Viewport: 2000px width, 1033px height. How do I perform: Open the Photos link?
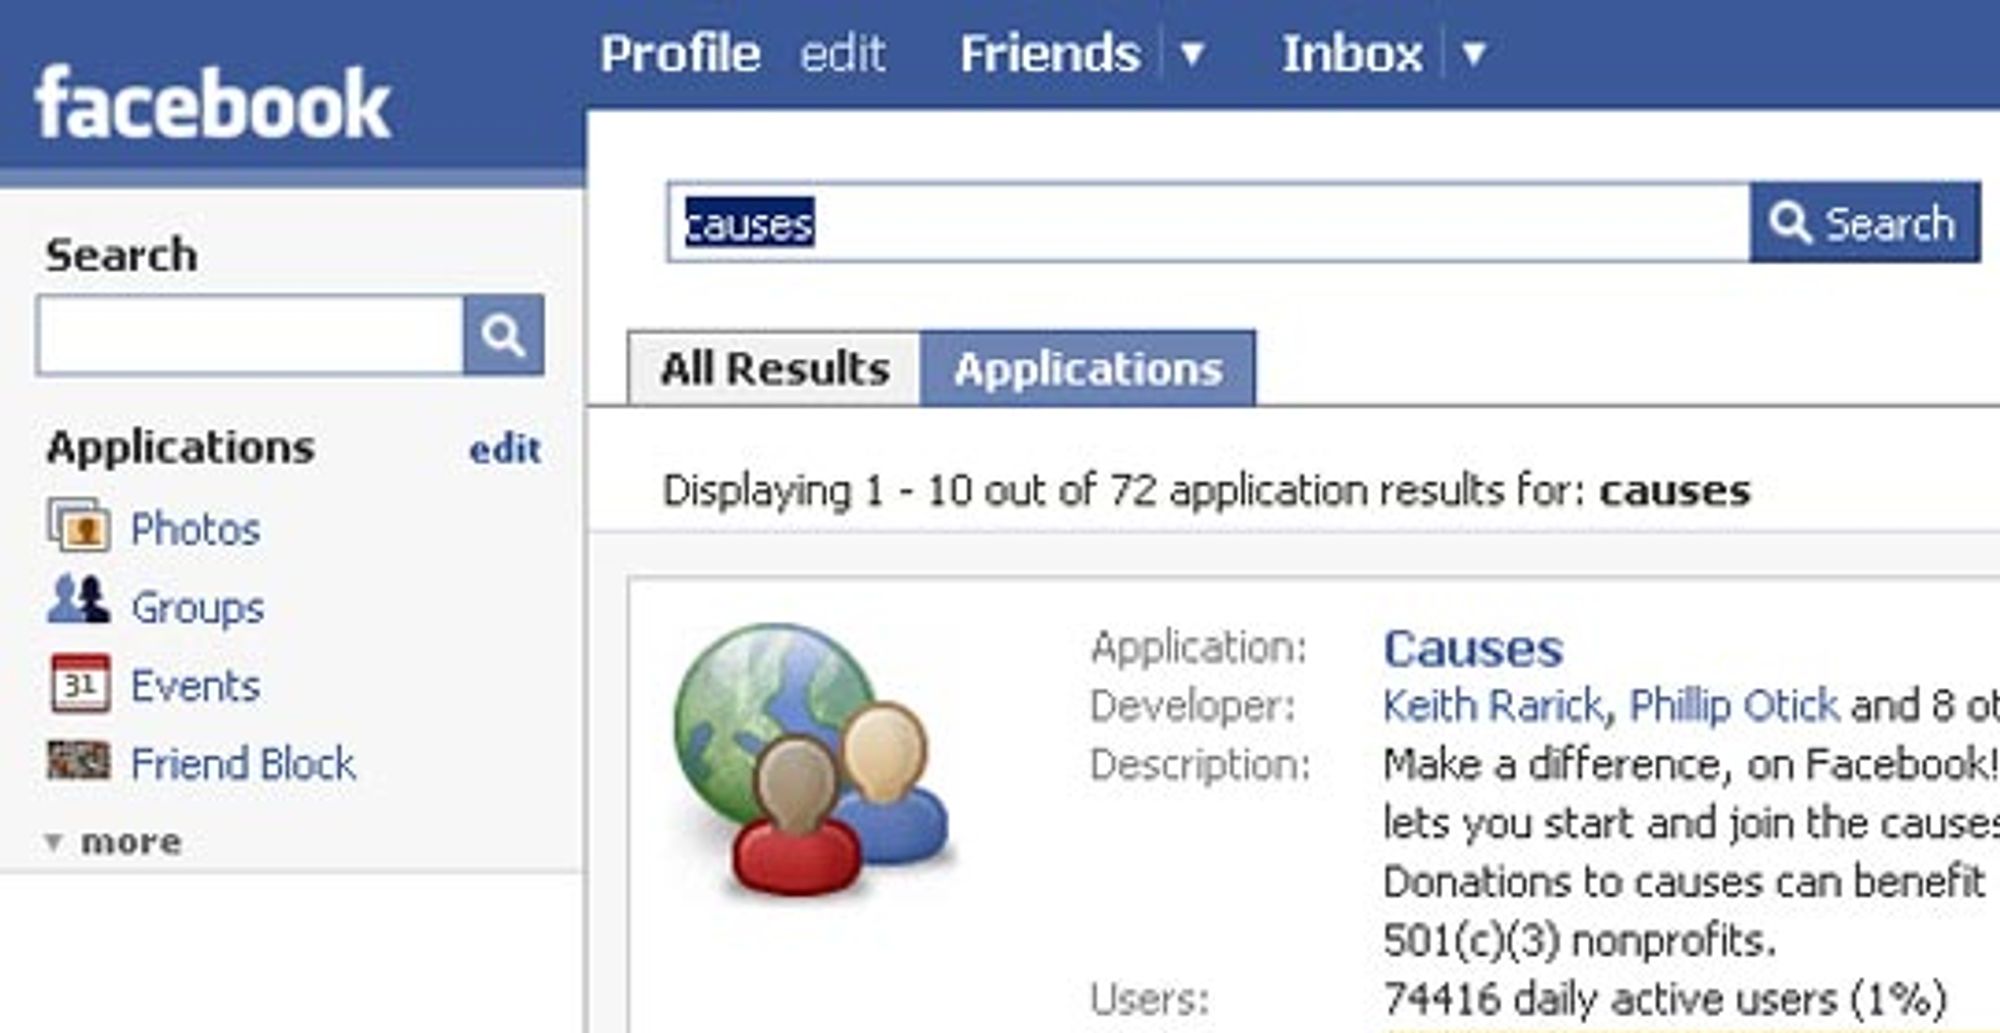click(195, 528)
